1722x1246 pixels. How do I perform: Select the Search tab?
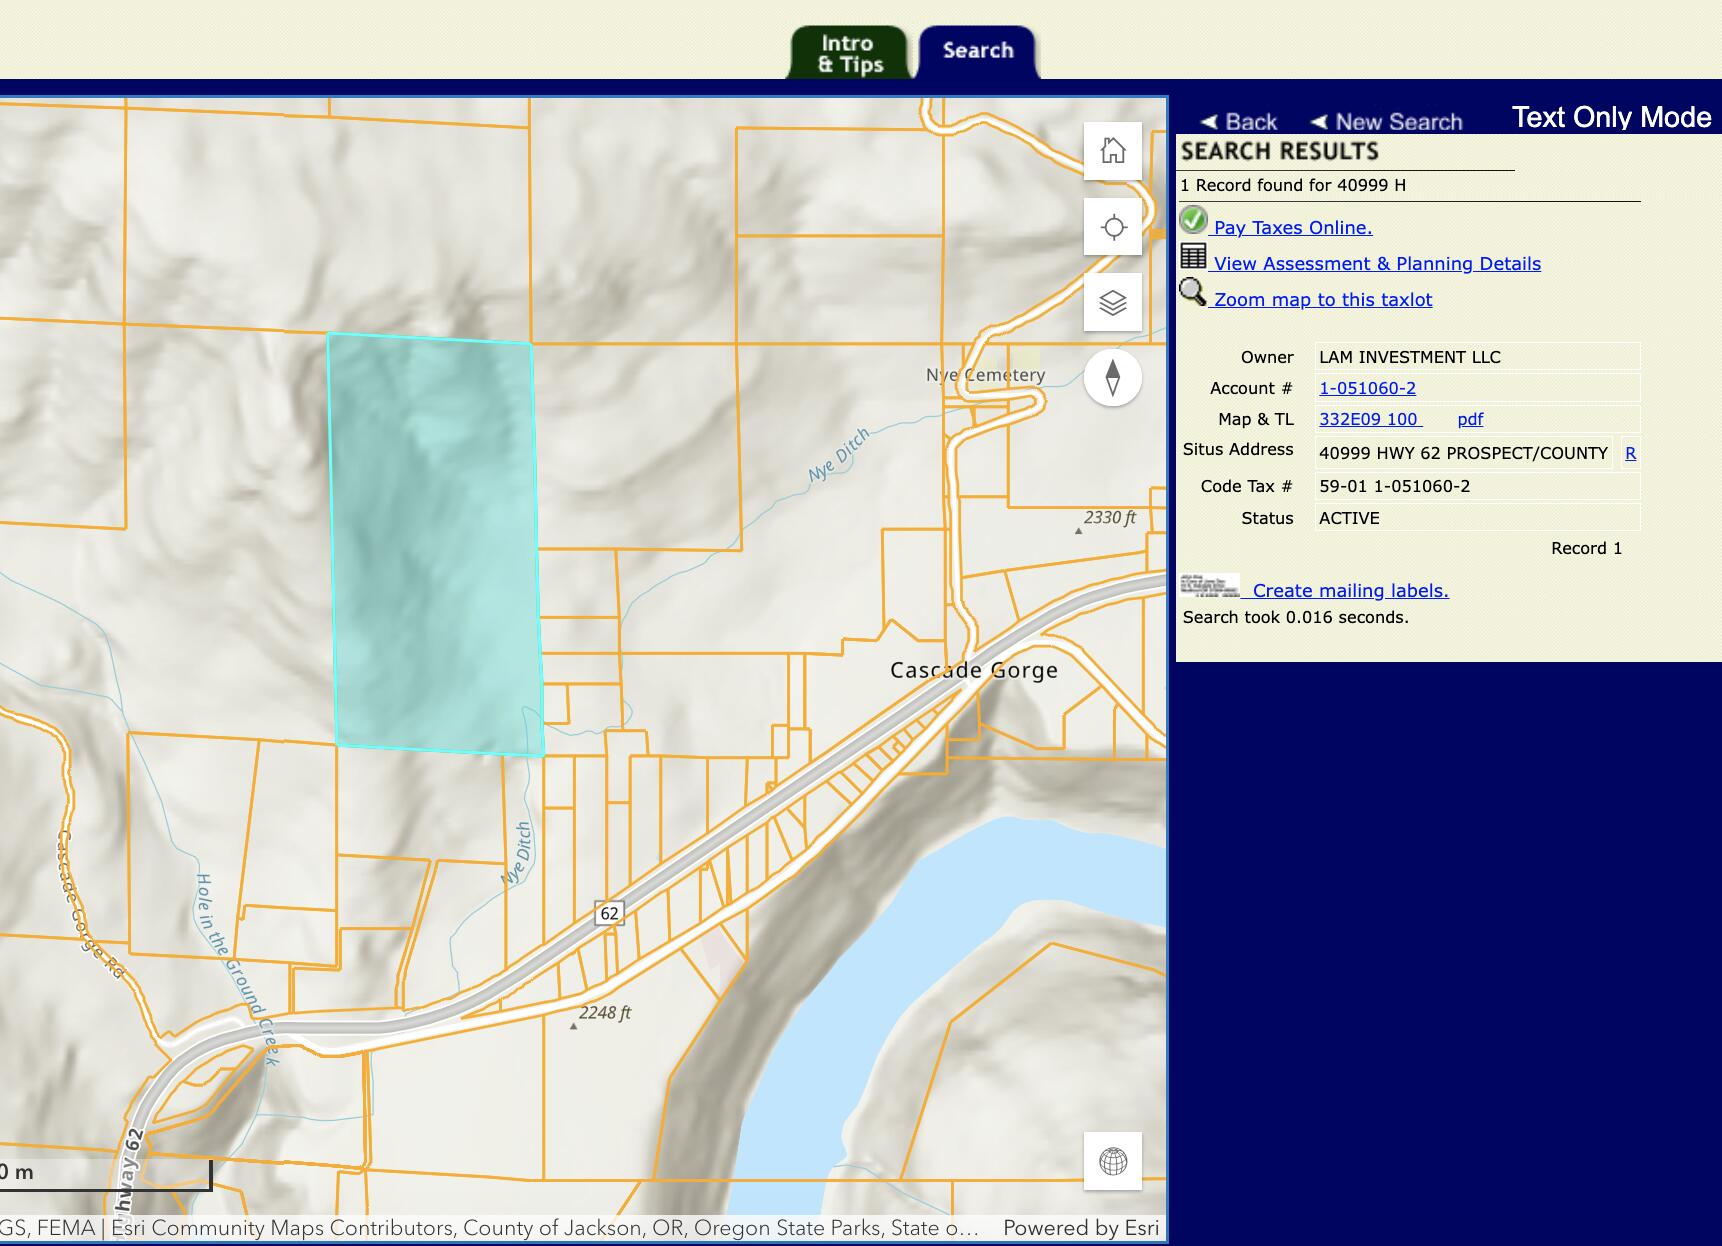(x=977, y=51)
